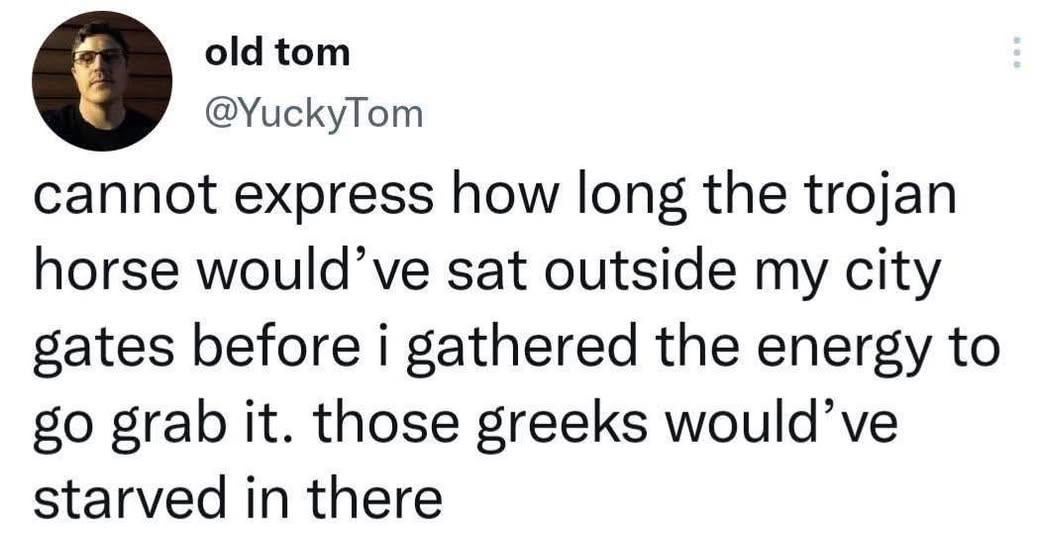The width and height of the screenshot is (1043, 540).
Task: Click old tom's profile picture
Action: (101, 82)
